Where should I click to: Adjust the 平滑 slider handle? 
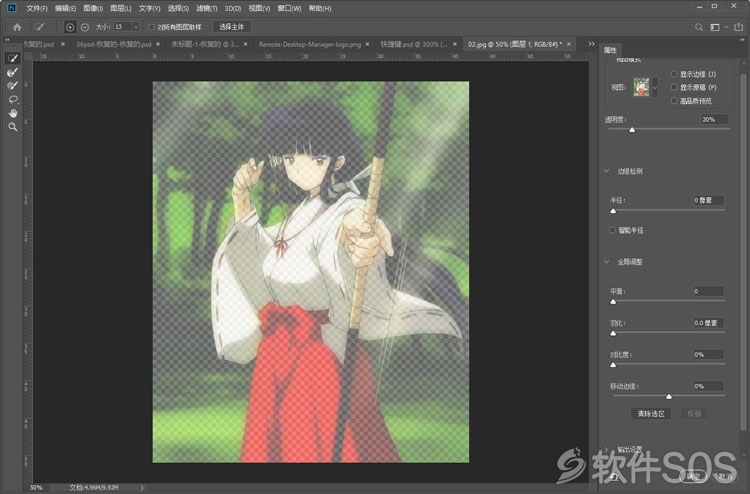(613, 302)
